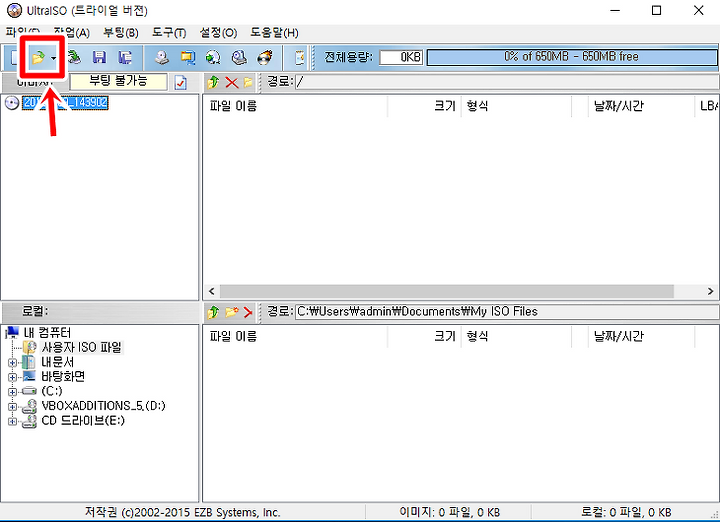The height and width of the screenshot is (522, 720).
Task: Select the (C:) drive
Action: pyautogui.click(x=51, y=391)
